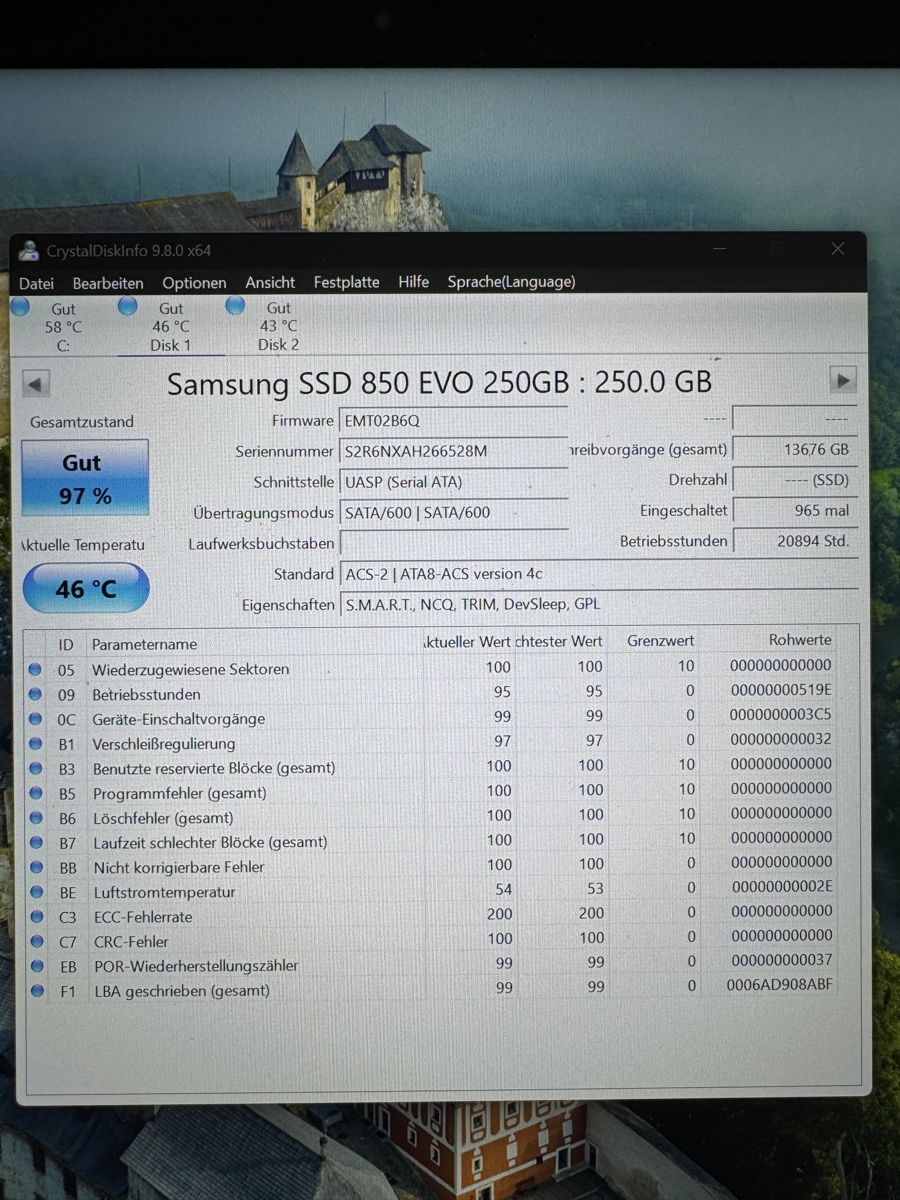This screenshot has height=1200, width=900.
Task: Open the Hilfe menu
Action: (x=413, y=282)
